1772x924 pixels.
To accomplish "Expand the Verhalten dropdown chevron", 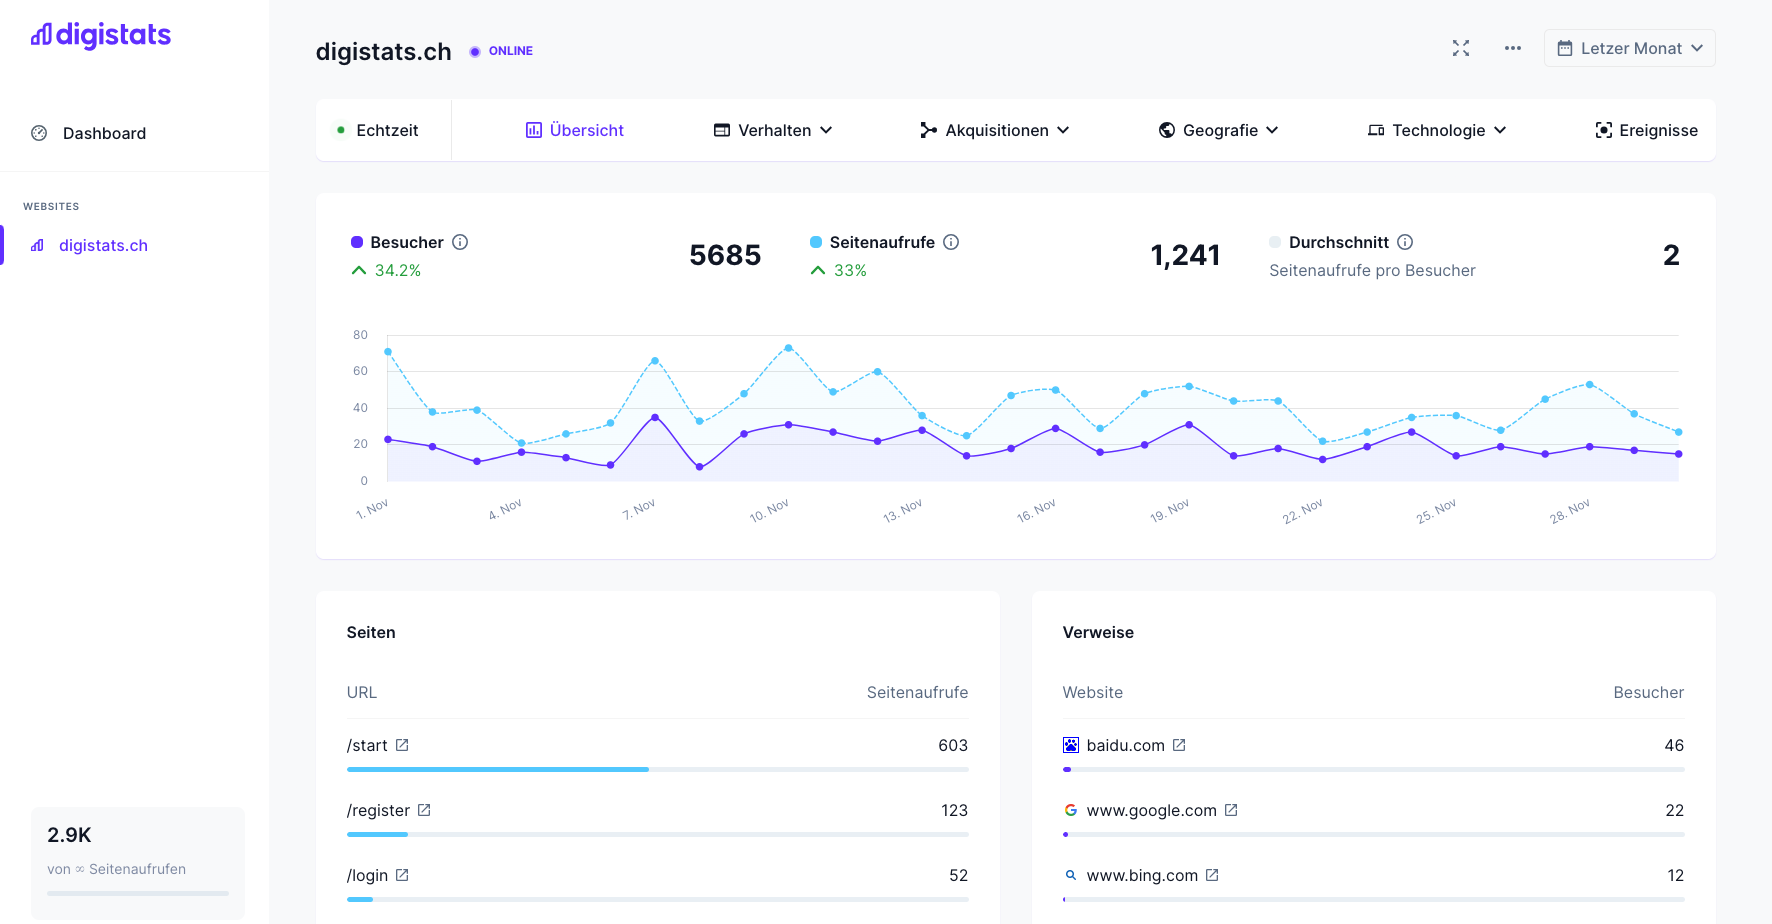I will click(x=826, y=130).
